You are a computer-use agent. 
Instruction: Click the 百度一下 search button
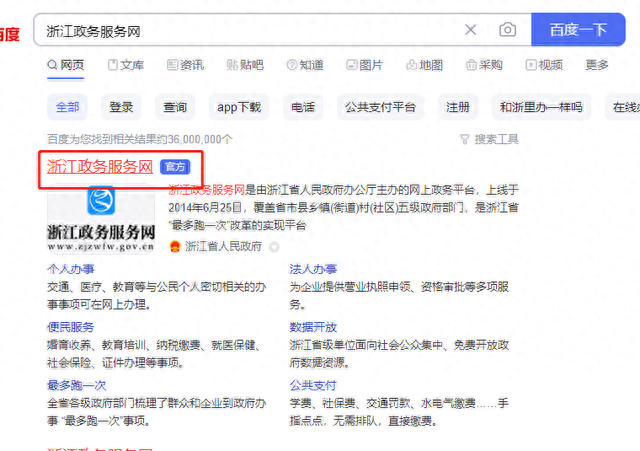click(x=578, y=29)
